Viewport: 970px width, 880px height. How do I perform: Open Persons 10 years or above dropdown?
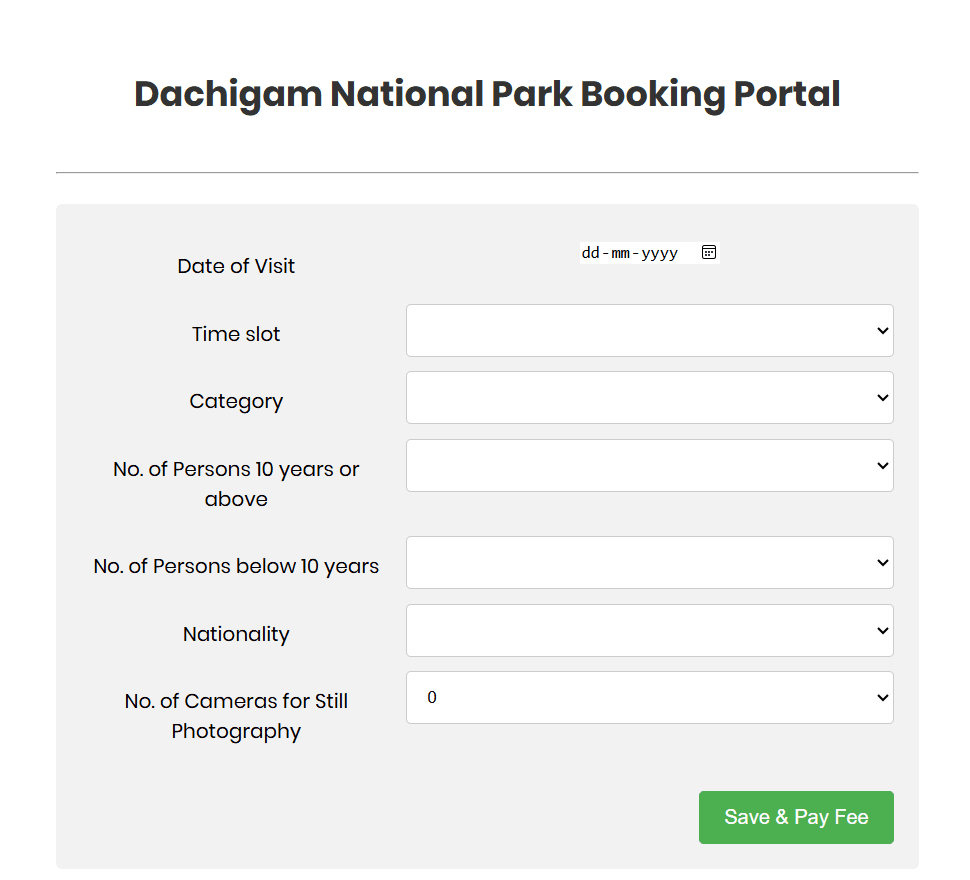click(x=649, y=466)
